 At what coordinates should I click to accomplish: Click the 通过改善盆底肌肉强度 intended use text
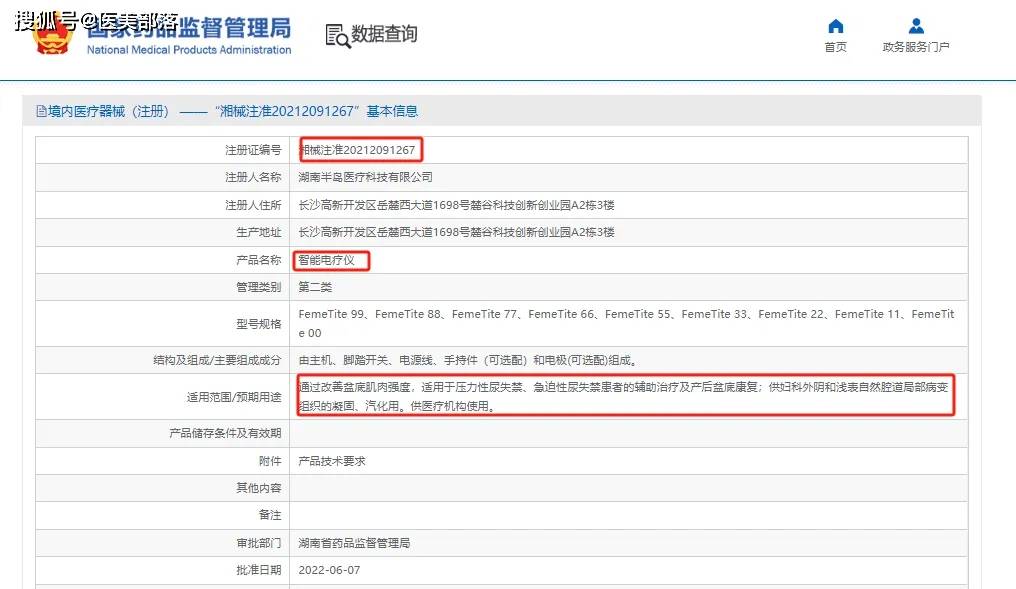(x=623, y=397)
